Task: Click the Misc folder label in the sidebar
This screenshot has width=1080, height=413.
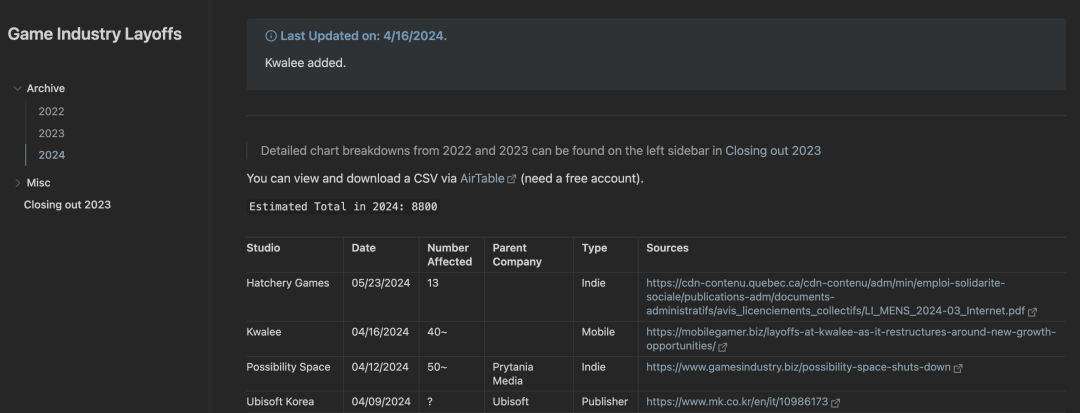Action: (x=39, y=183)
